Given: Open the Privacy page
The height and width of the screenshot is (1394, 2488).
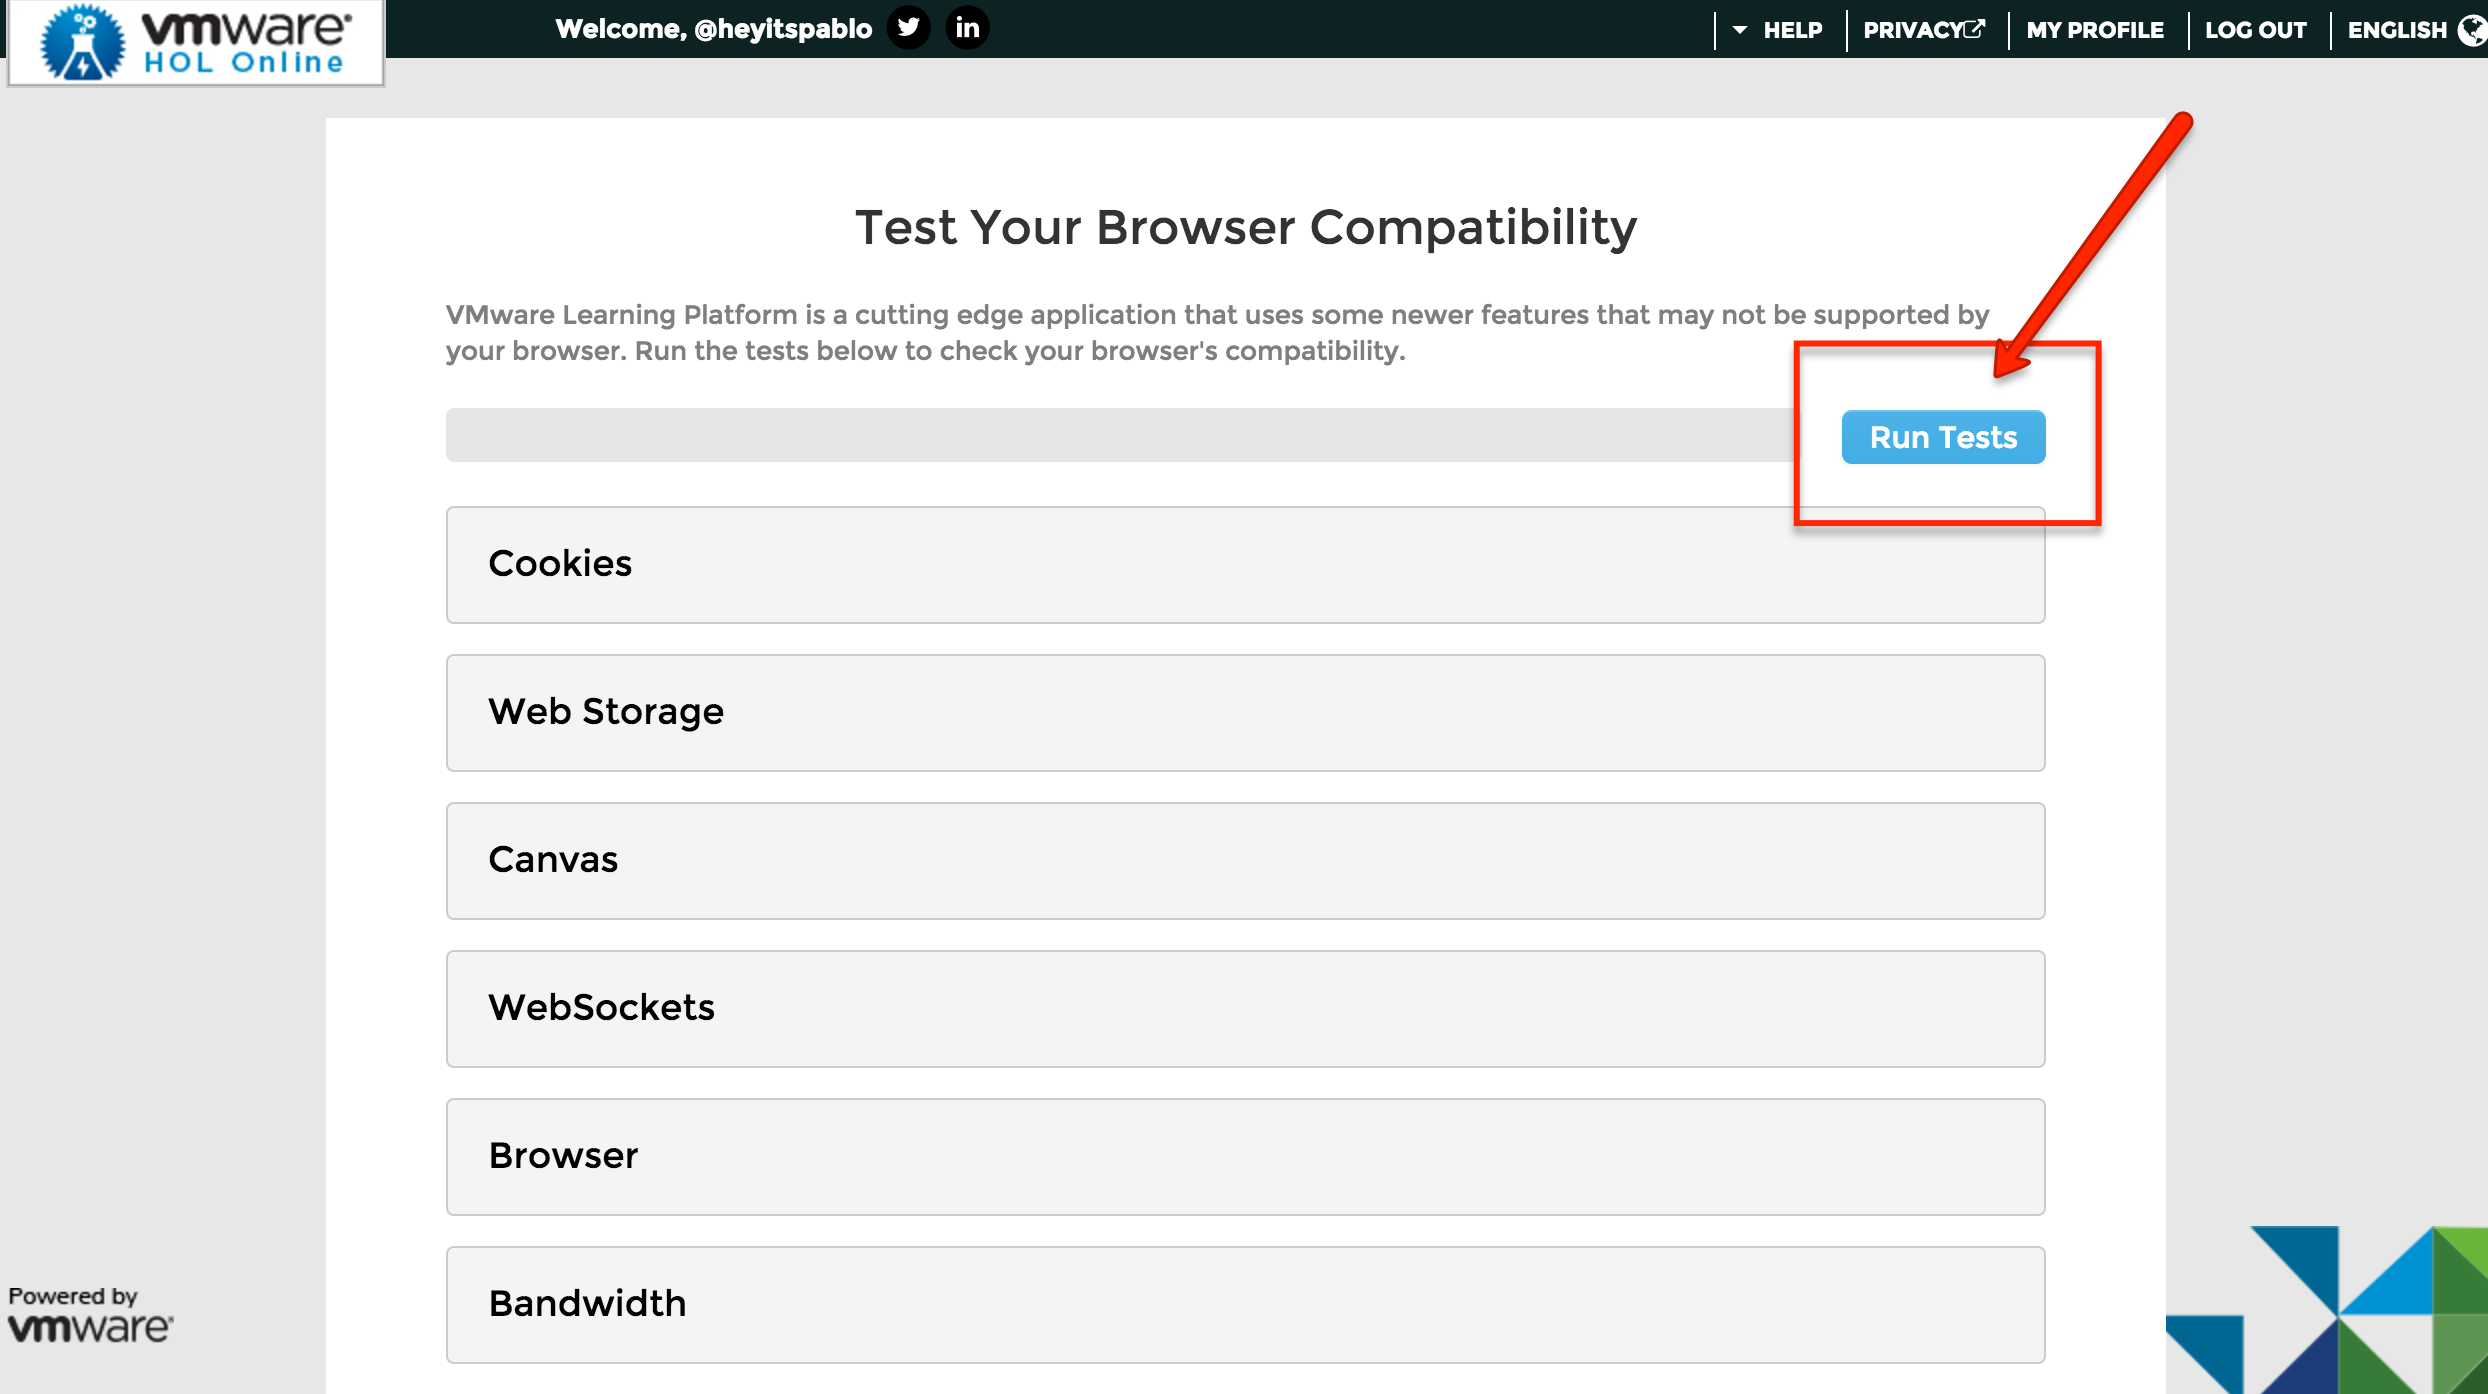Looking at the screenshot, I should [x=1912, y=30].
